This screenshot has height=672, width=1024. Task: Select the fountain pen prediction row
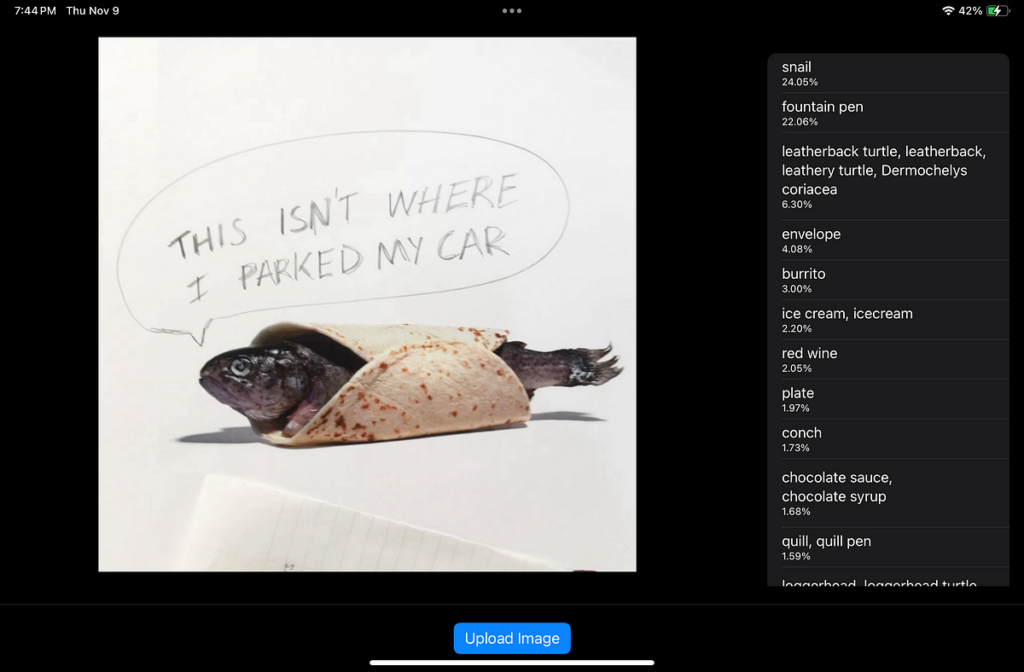coord(888,113)
